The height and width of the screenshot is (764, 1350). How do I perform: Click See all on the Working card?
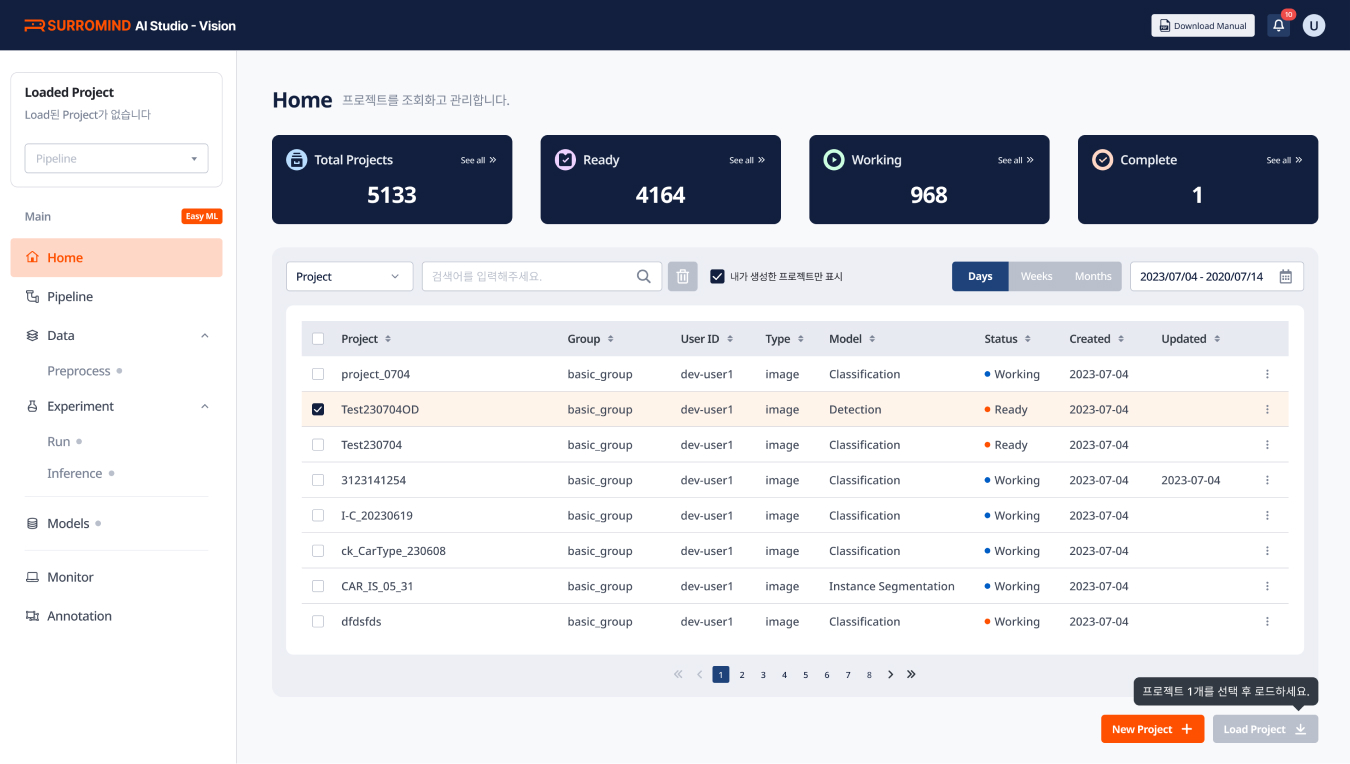1015,160
